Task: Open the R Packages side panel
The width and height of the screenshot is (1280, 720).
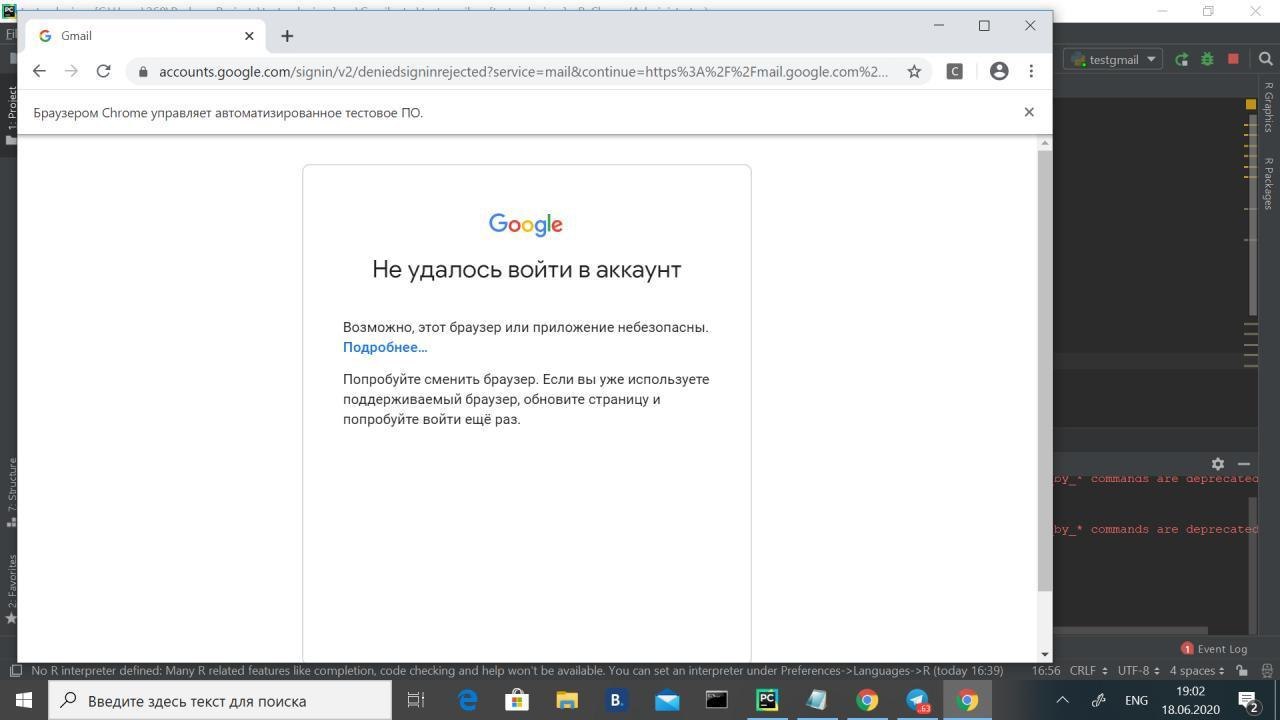Action: (1269, 183)
